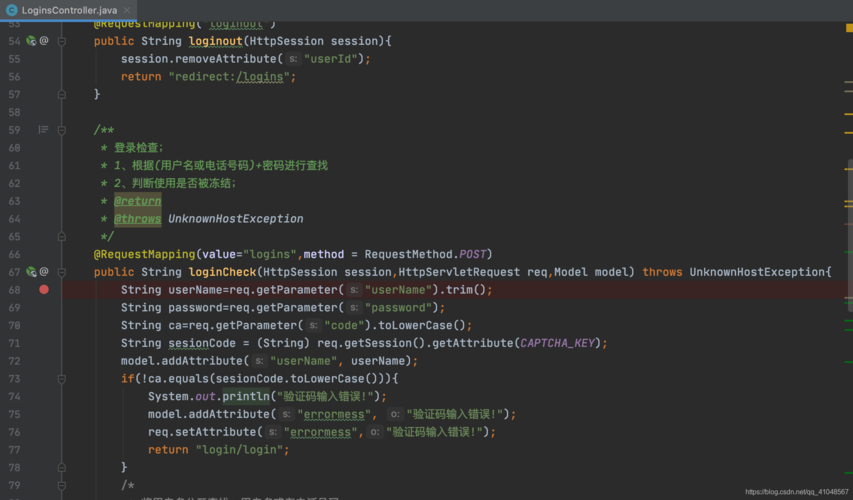853x500 pixels.
Task: Close the LoginsController.java tab
Action: pos(128,10)
